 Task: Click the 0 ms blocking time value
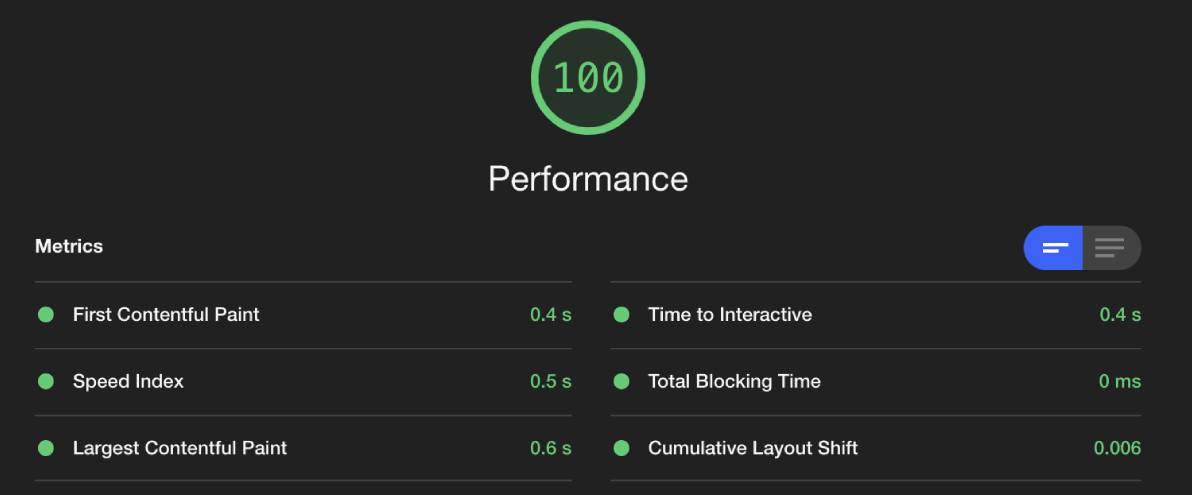(x=1120, y=382)
